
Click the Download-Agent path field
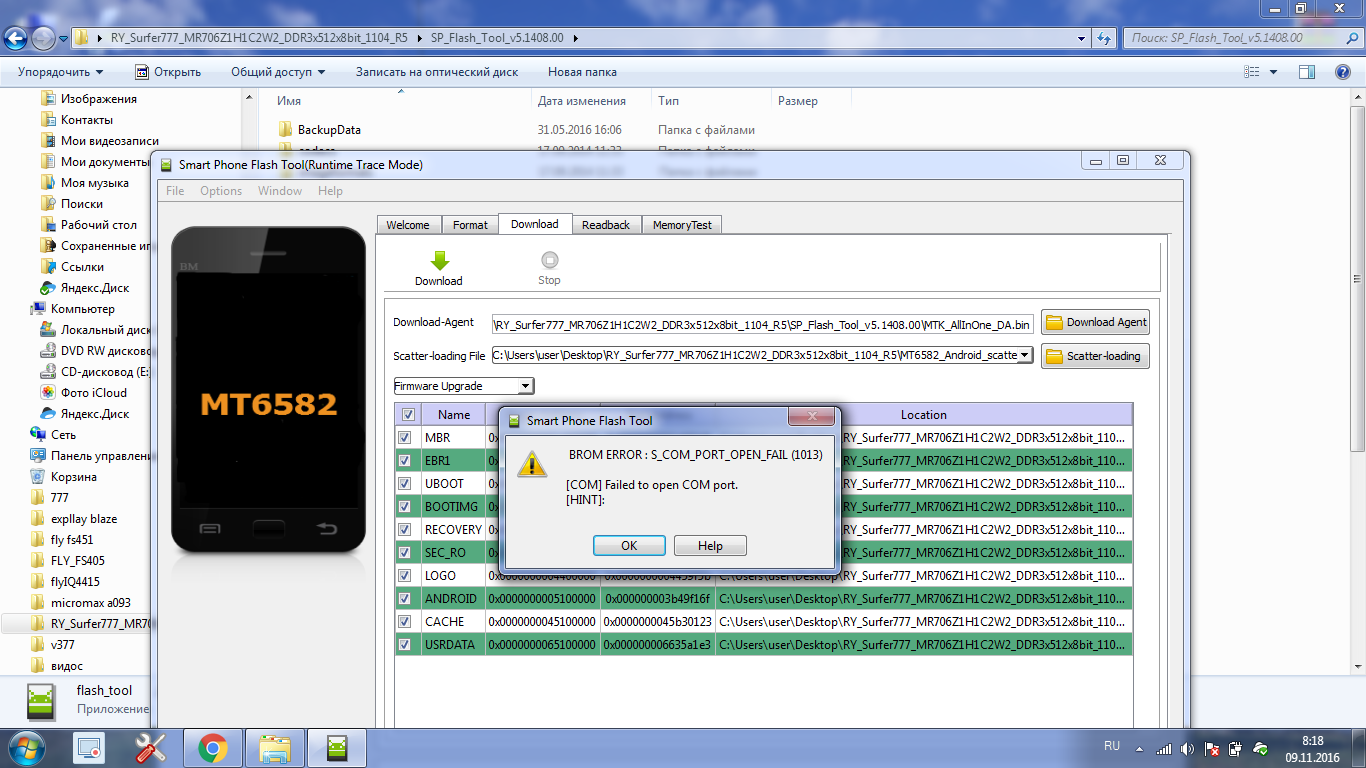(x=762, y=324)
